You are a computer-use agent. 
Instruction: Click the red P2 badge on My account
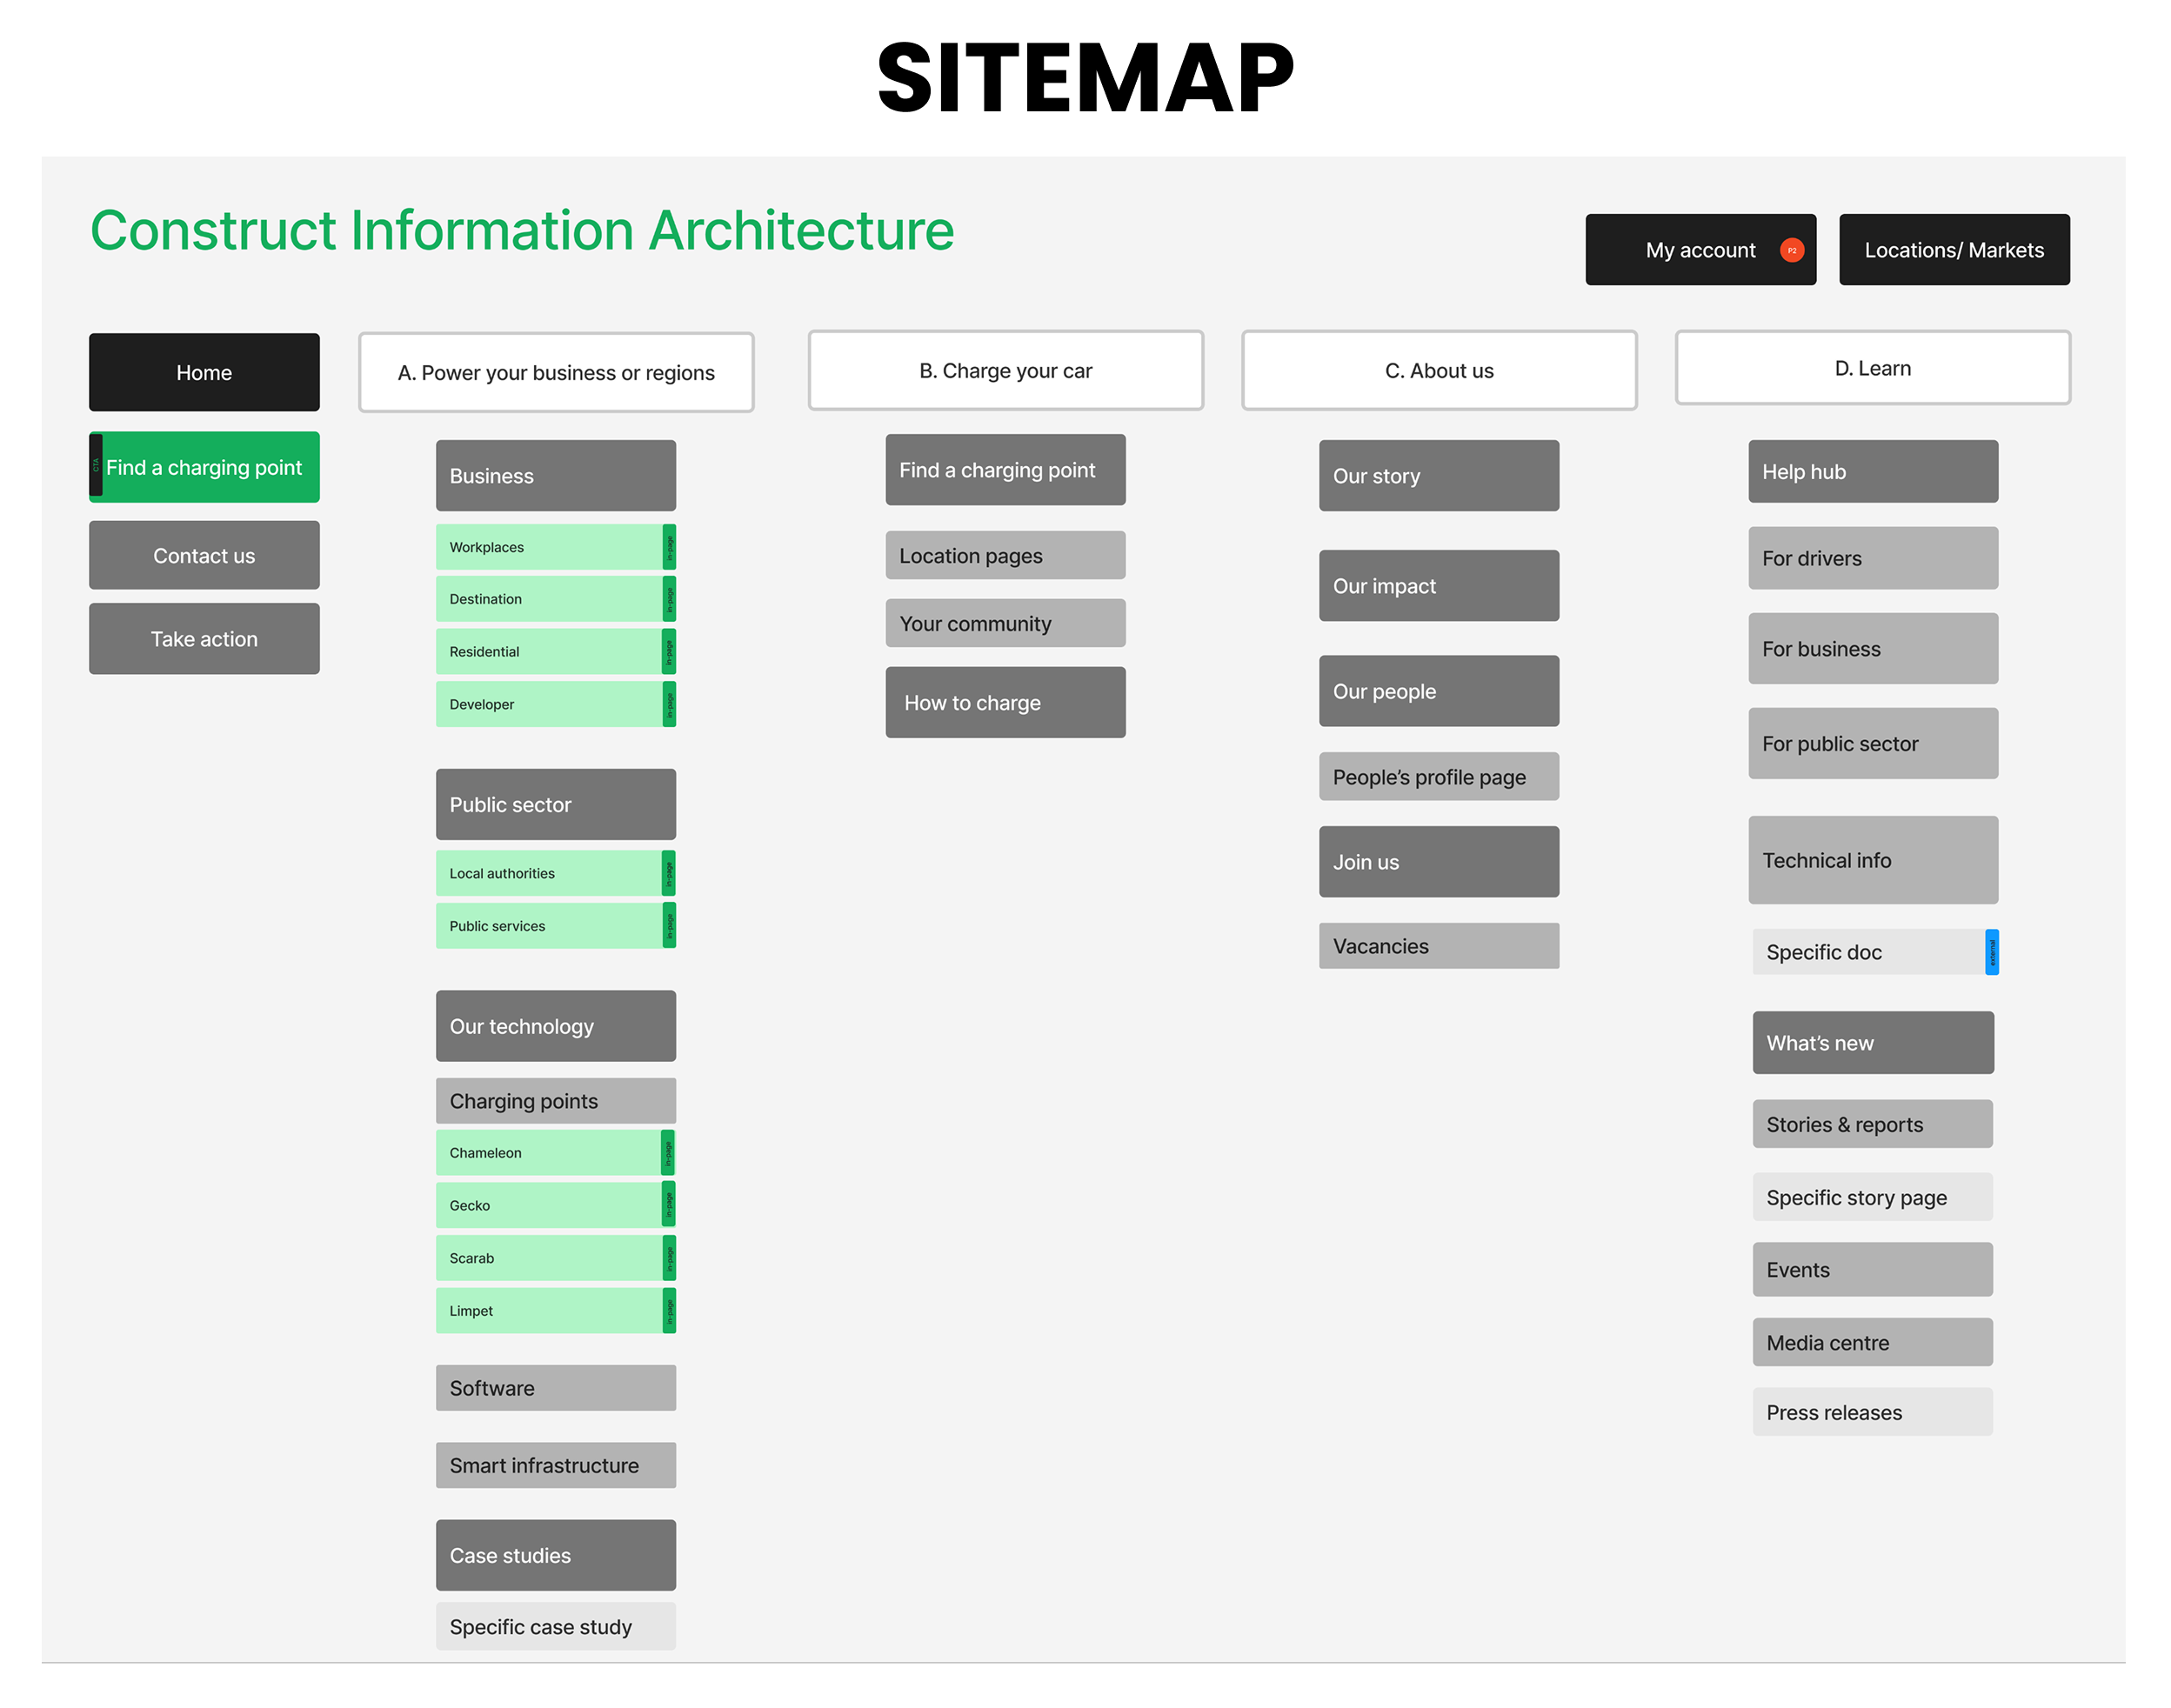tap(1791, 250)
